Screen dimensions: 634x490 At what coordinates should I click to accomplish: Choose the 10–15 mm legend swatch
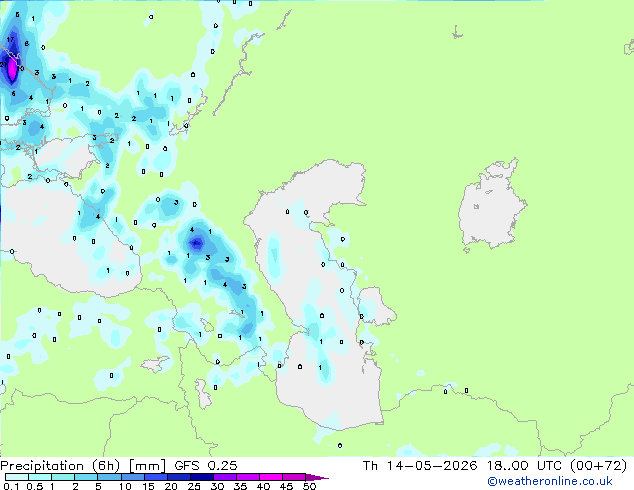click(x=133, y=477)
